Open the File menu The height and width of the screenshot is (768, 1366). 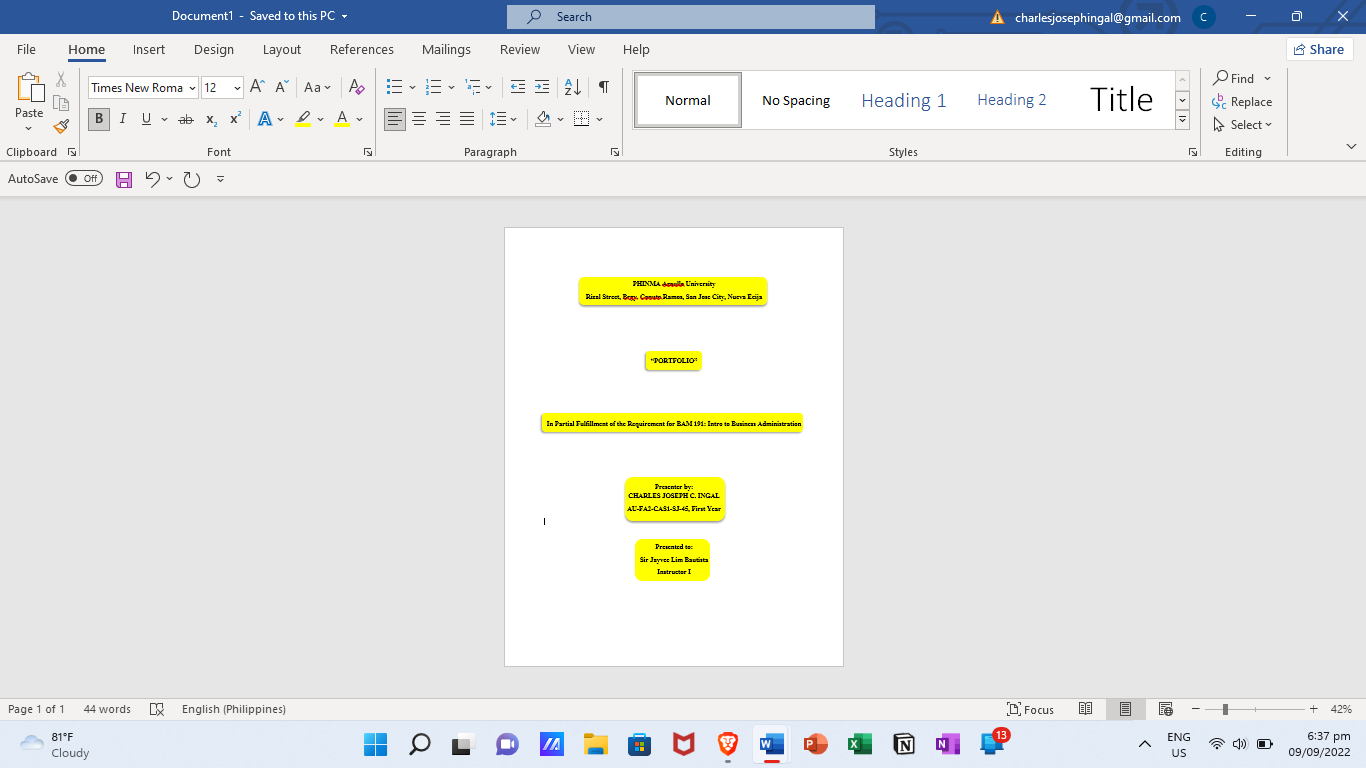tap(26, 49)
